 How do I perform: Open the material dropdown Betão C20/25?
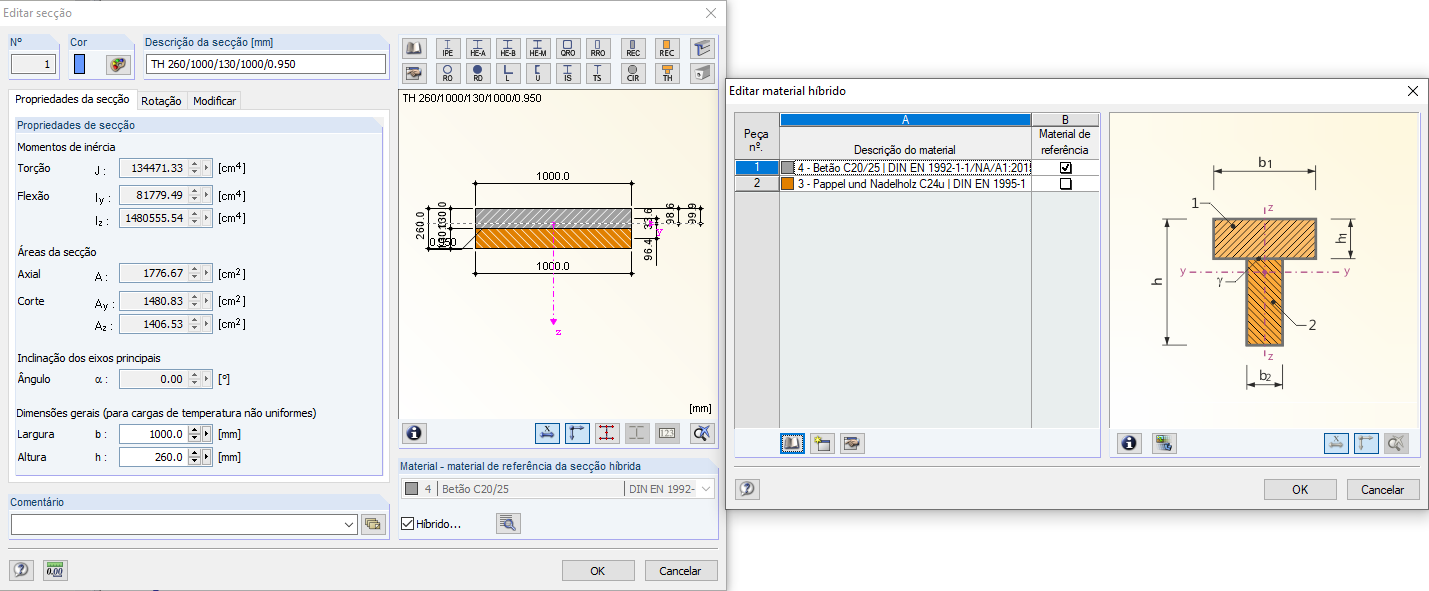pos(706,489)
